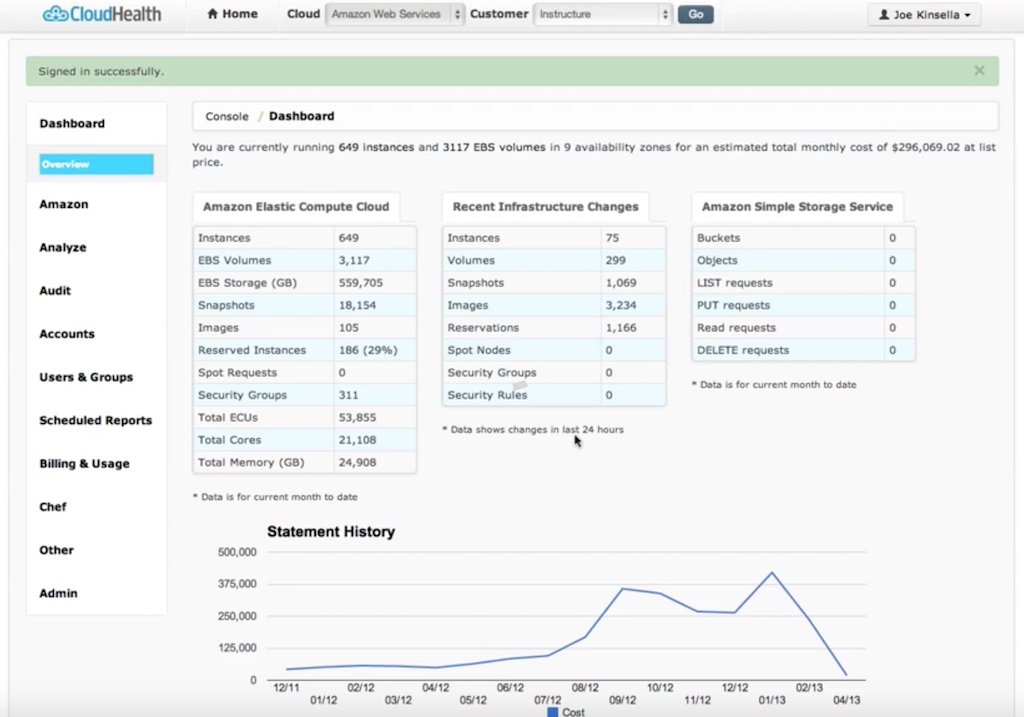
Task: Dismiss the 'Signed in successfully' alert
Action: (x=979, y=71)
